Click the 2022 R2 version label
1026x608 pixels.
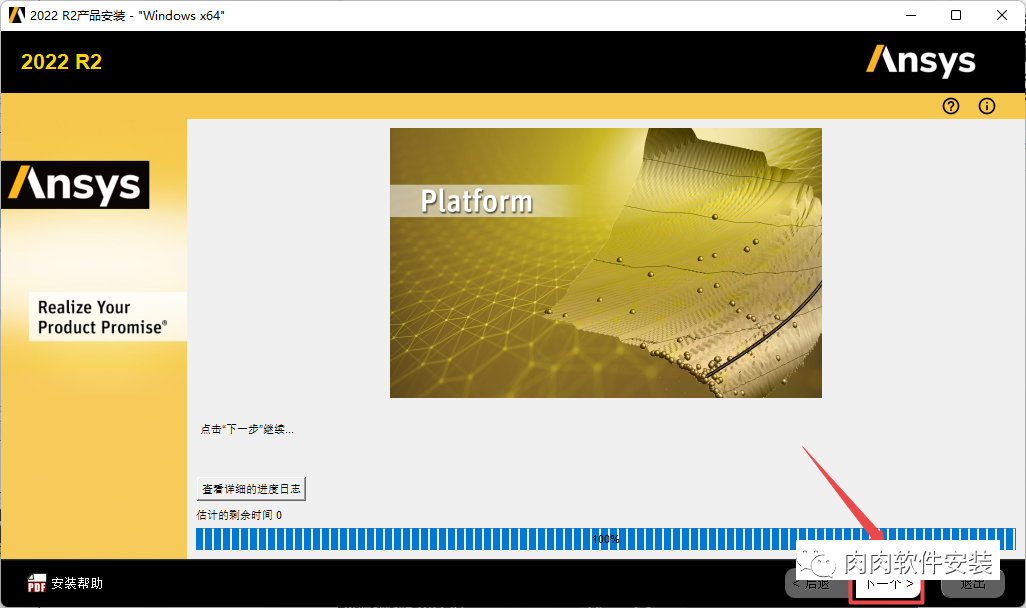point(62,62)
